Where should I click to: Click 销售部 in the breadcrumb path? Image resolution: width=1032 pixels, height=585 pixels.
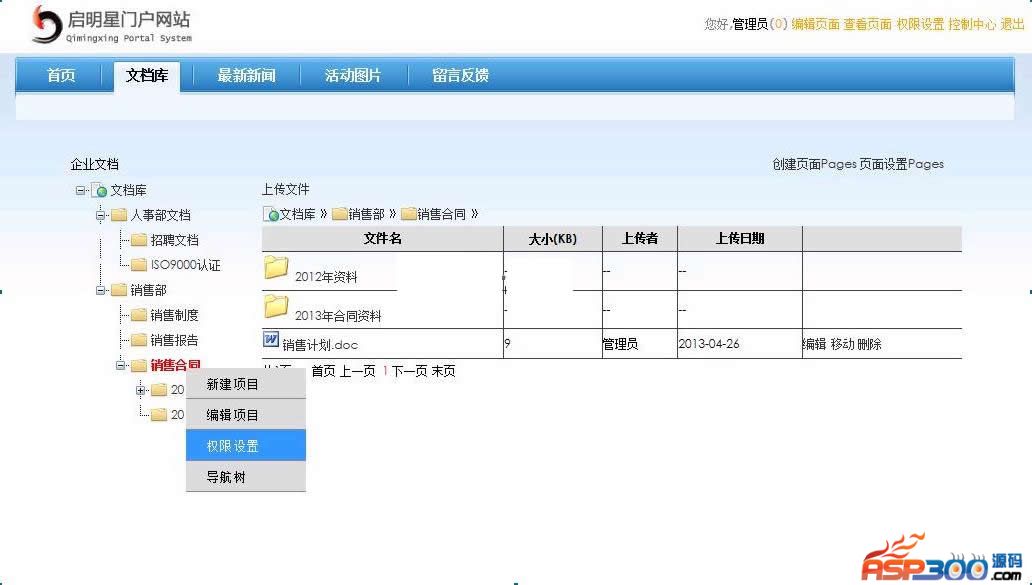click(366, 215)
